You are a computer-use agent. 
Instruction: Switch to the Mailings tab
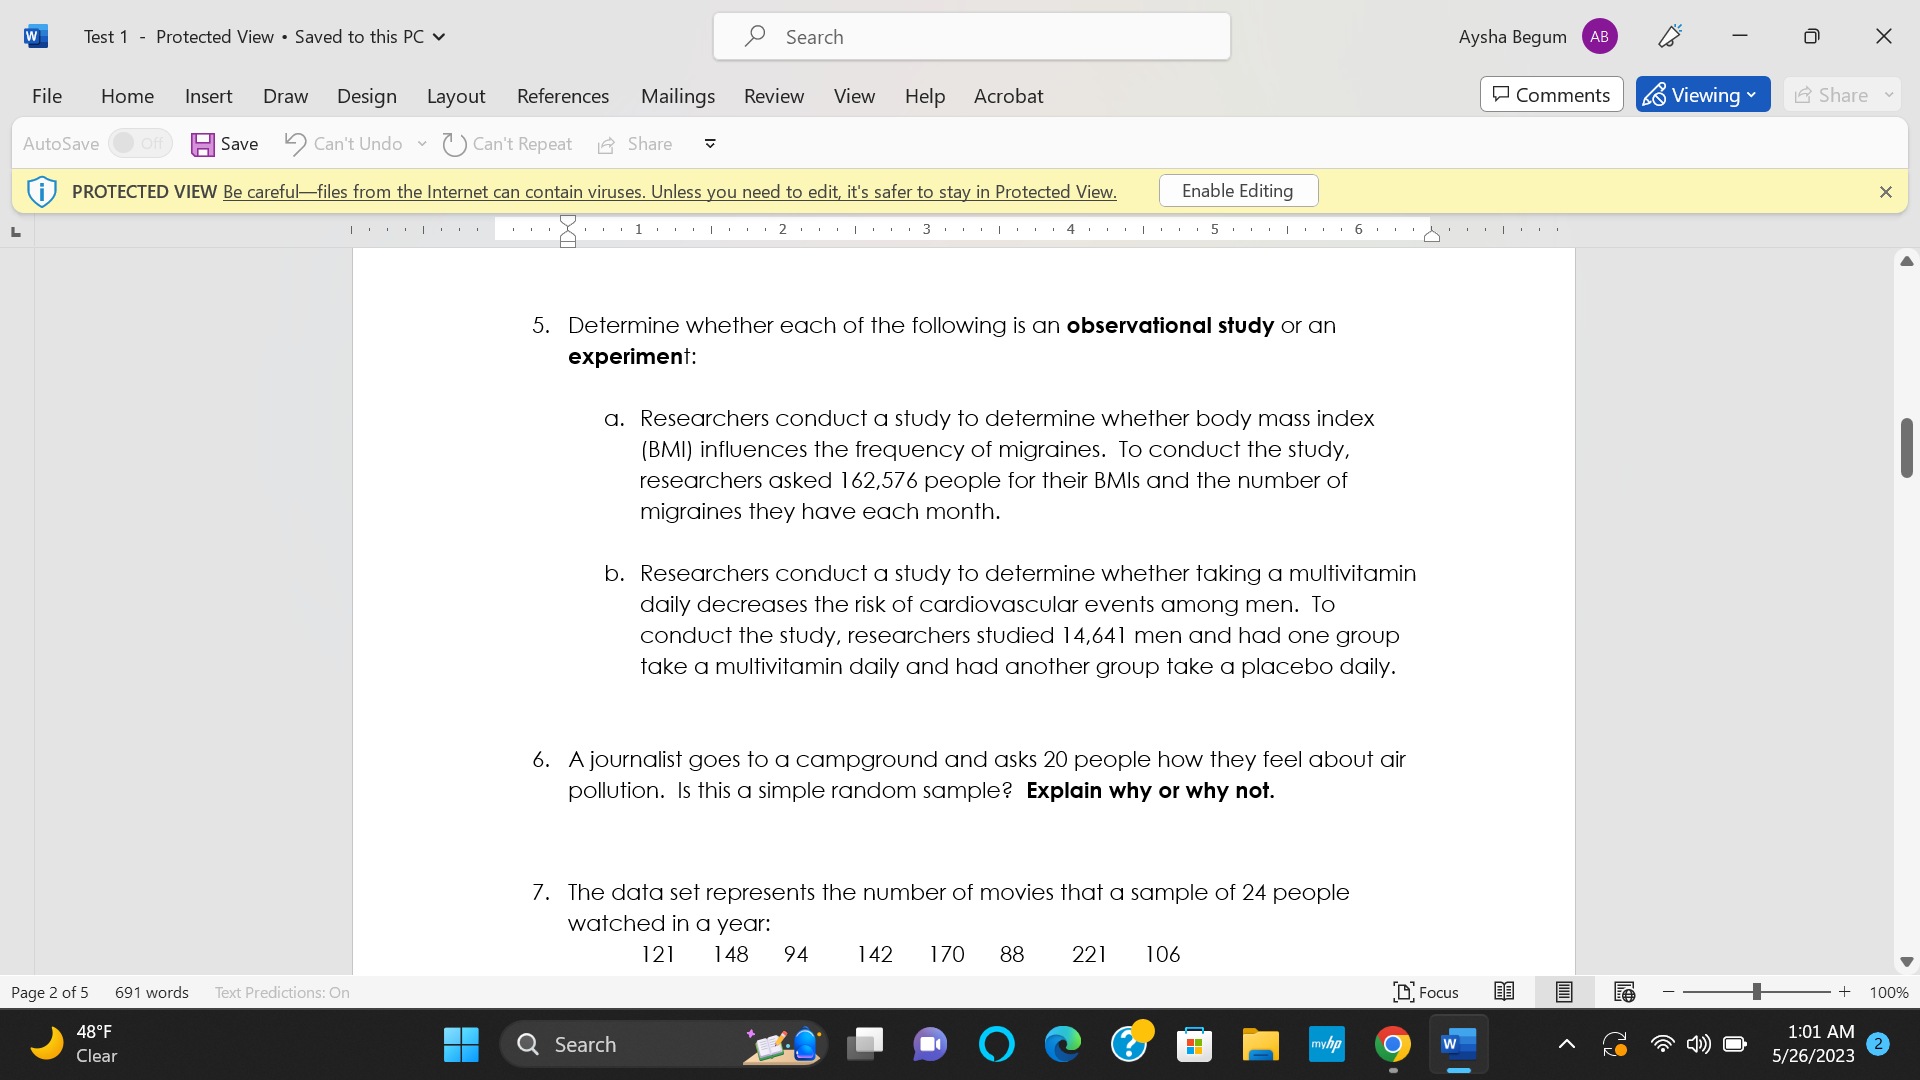(x=678, y=96)
